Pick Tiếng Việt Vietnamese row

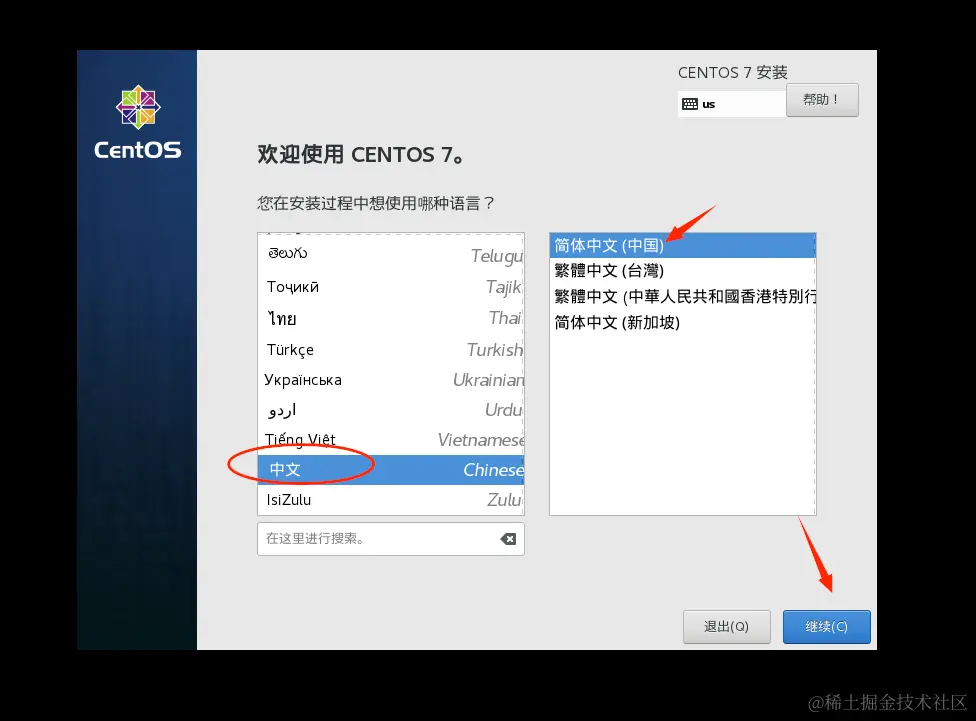coord(391,440)
